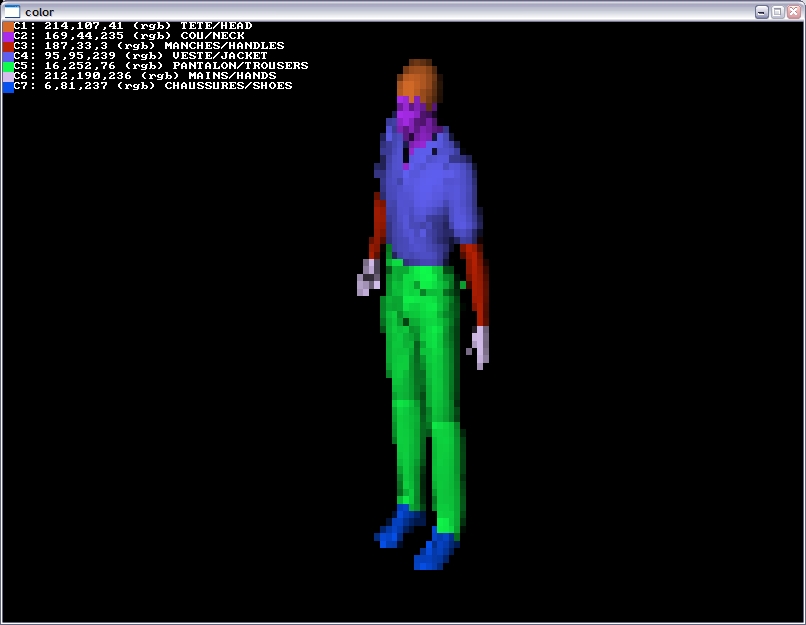Minimize the color window
This screenshot has height=625, width=806.
762,11
